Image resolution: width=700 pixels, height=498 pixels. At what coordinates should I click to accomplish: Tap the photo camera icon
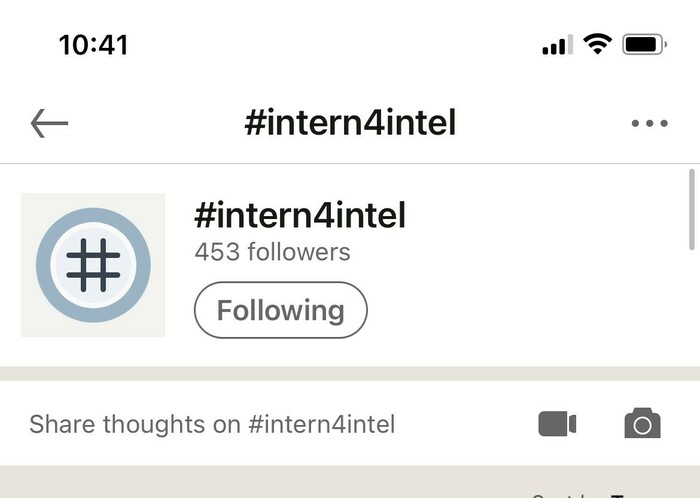[642, 424]
